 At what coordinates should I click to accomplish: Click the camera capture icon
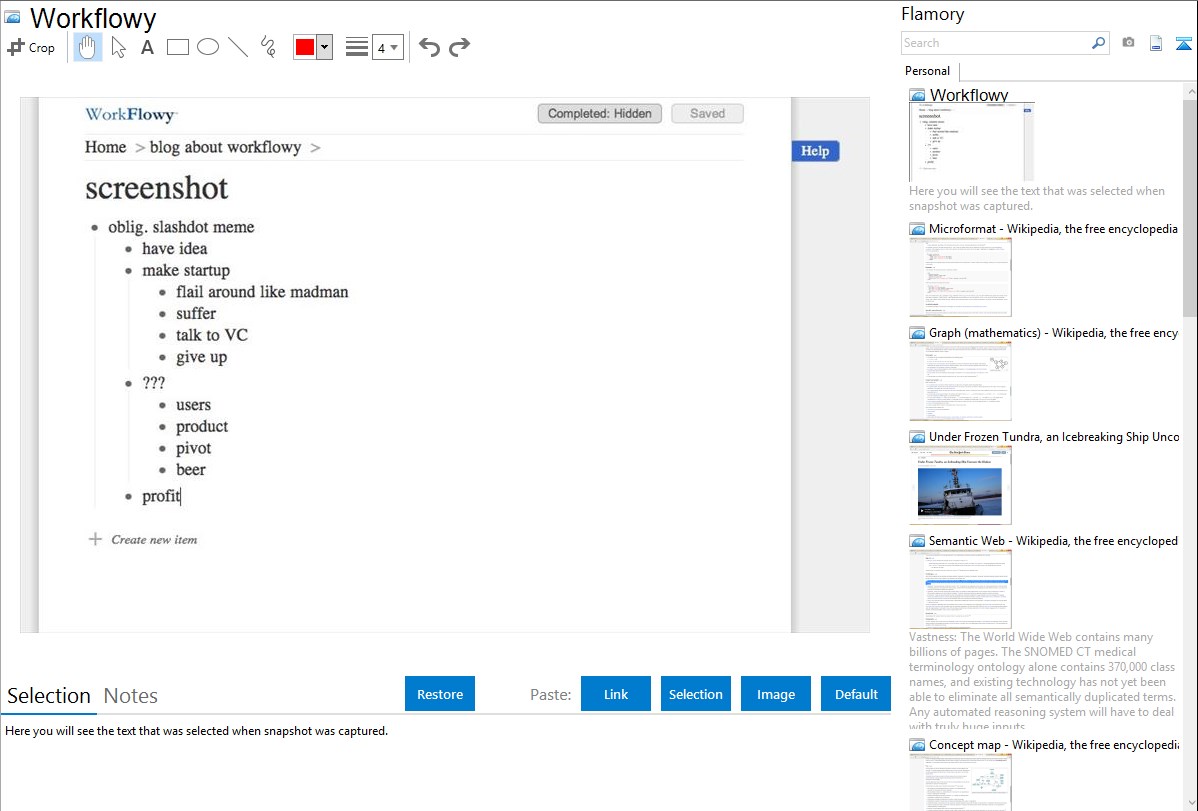[1128, 43]
